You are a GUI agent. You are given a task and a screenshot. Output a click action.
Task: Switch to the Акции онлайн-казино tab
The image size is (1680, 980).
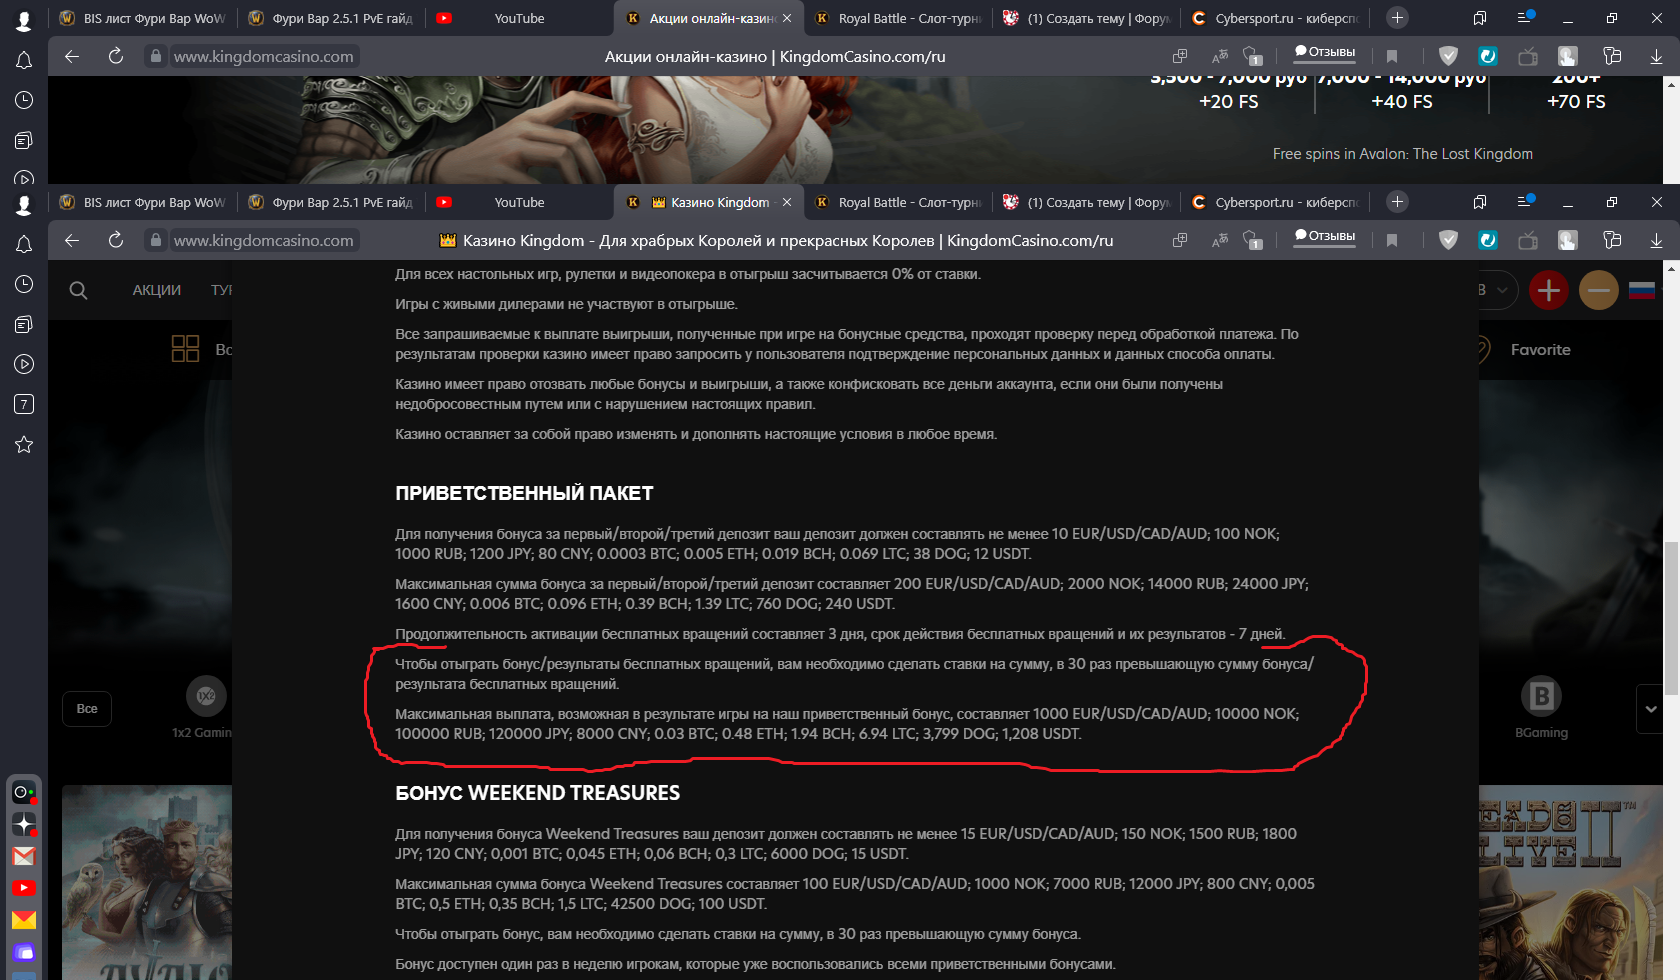712,18
